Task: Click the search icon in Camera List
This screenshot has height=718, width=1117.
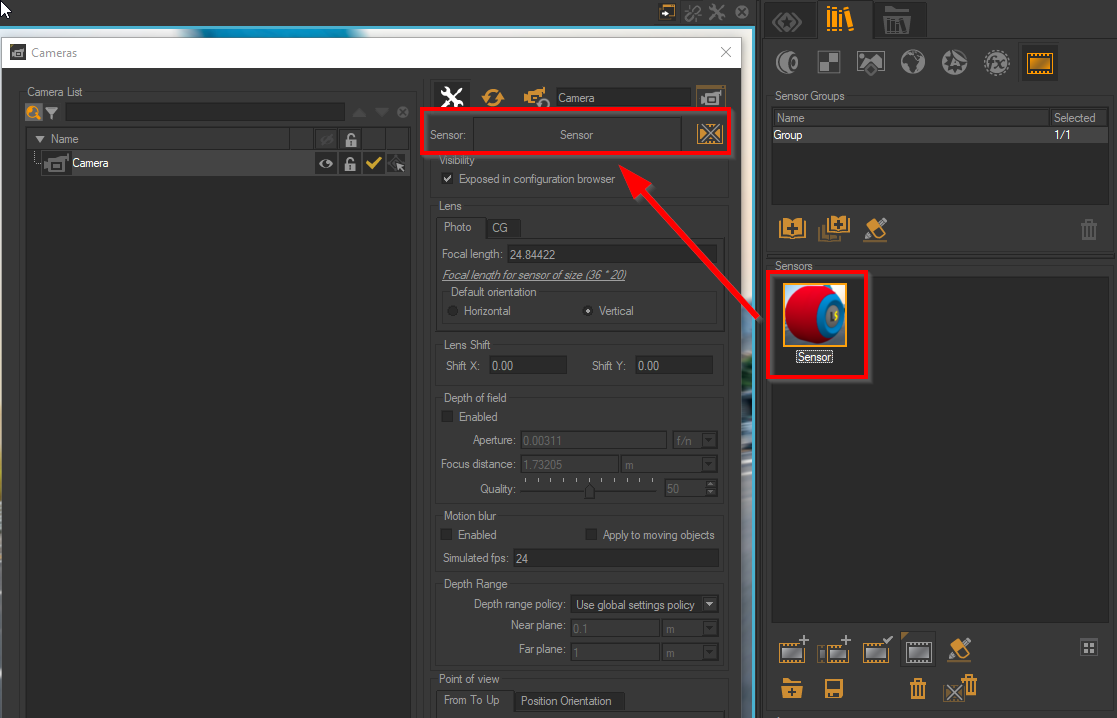Action: [x=33, y=112]
